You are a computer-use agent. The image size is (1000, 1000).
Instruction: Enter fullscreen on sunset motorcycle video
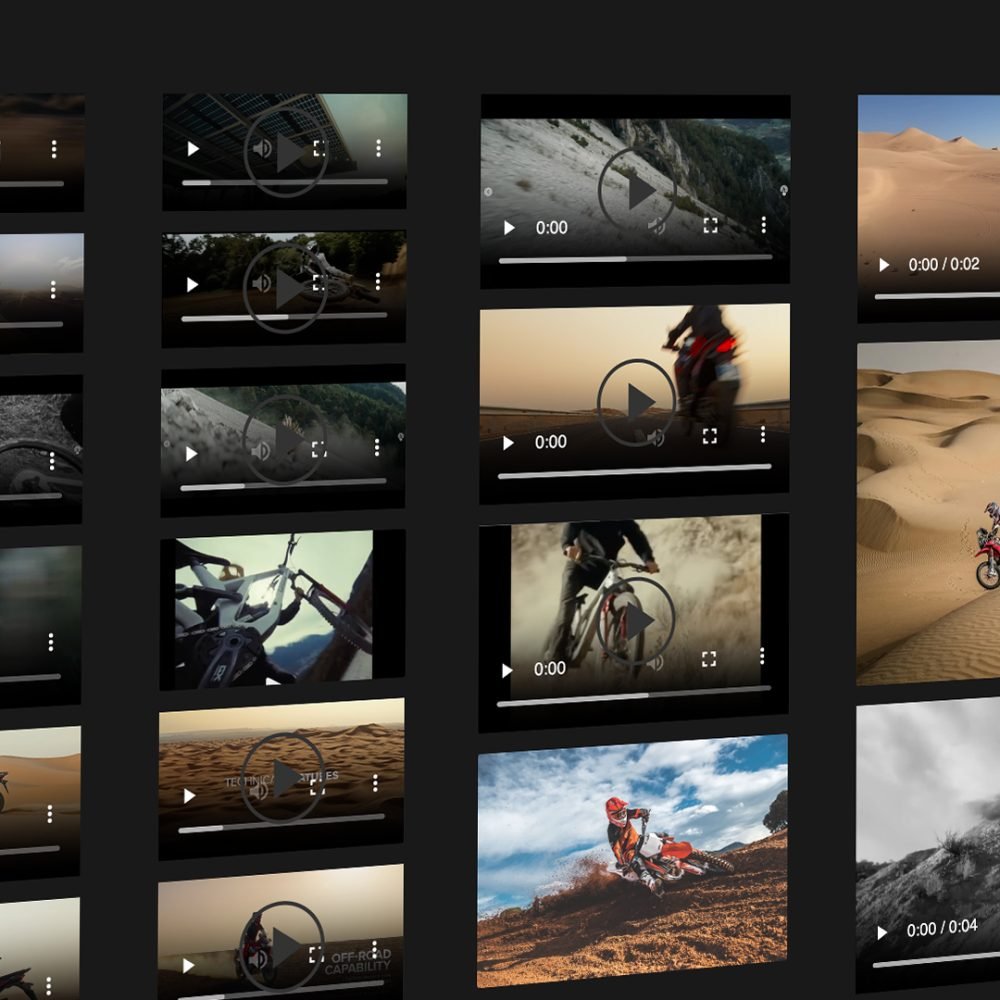[710, 436]
